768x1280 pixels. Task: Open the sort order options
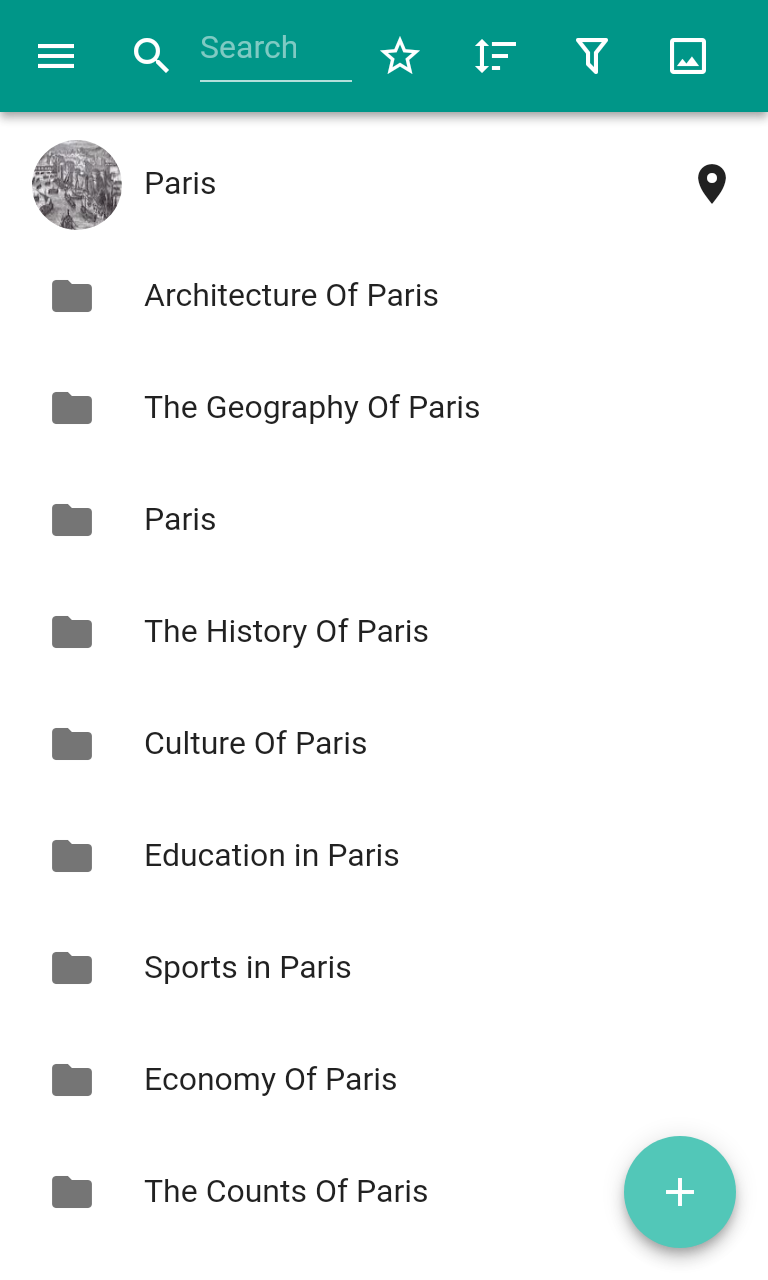pos(495,56)
